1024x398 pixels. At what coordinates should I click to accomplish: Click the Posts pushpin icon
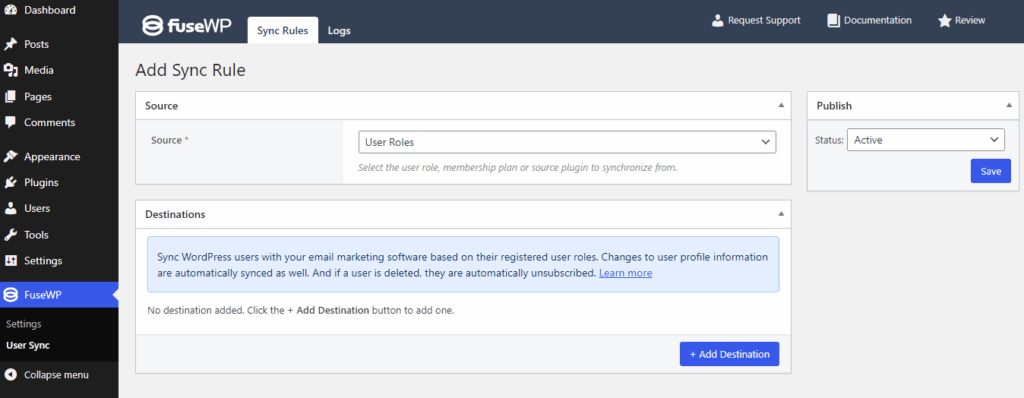point(10,44)
